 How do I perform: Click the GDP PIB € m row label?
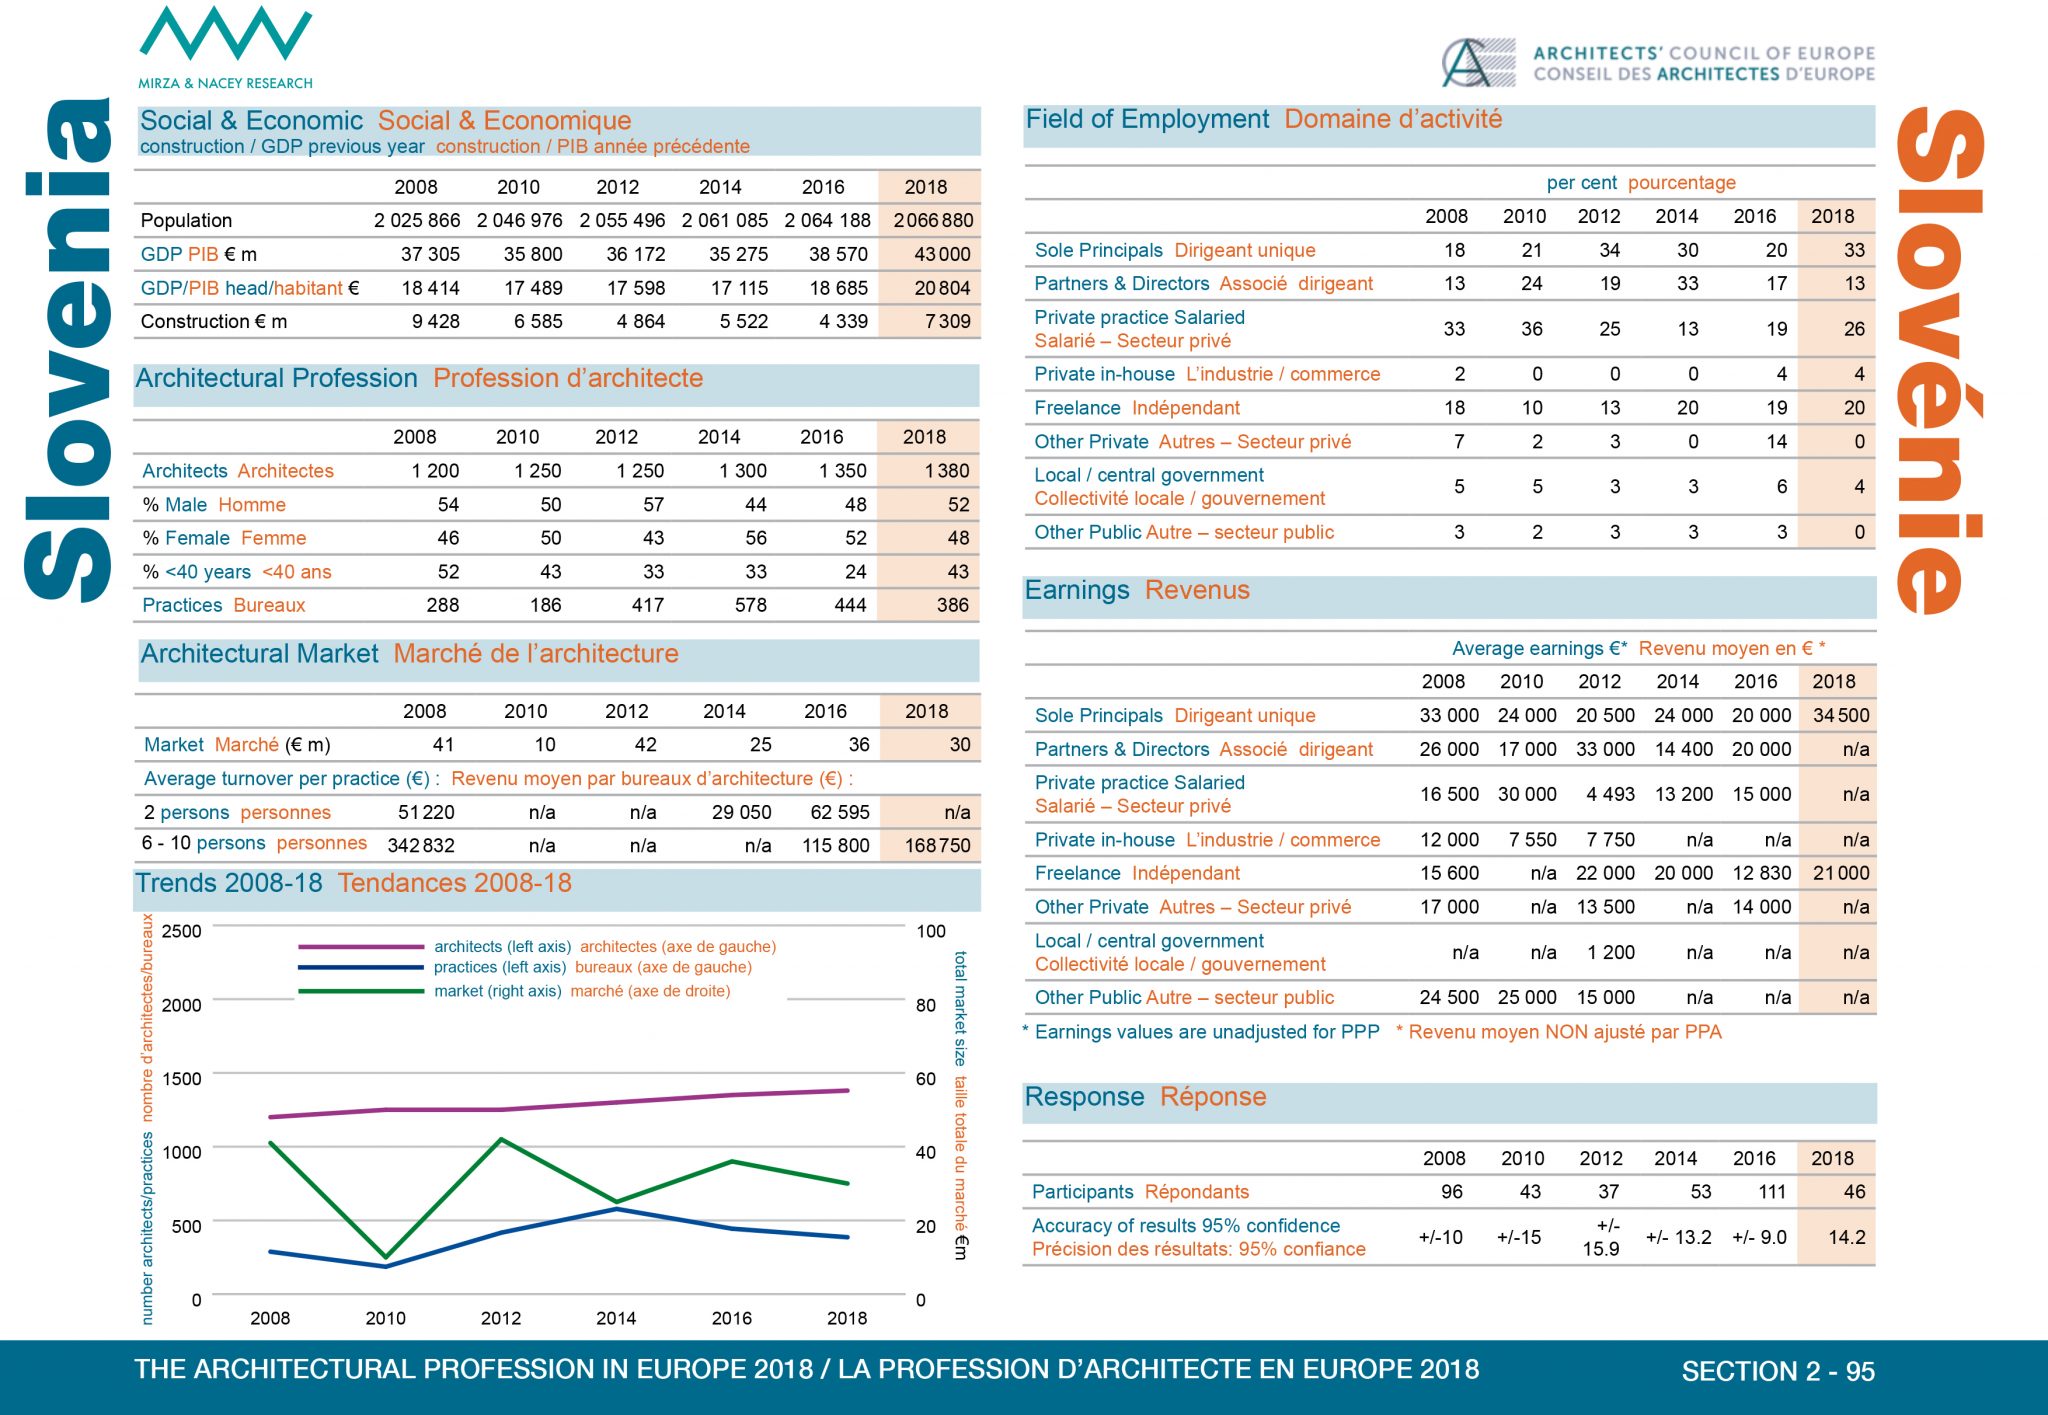(199, 254)
